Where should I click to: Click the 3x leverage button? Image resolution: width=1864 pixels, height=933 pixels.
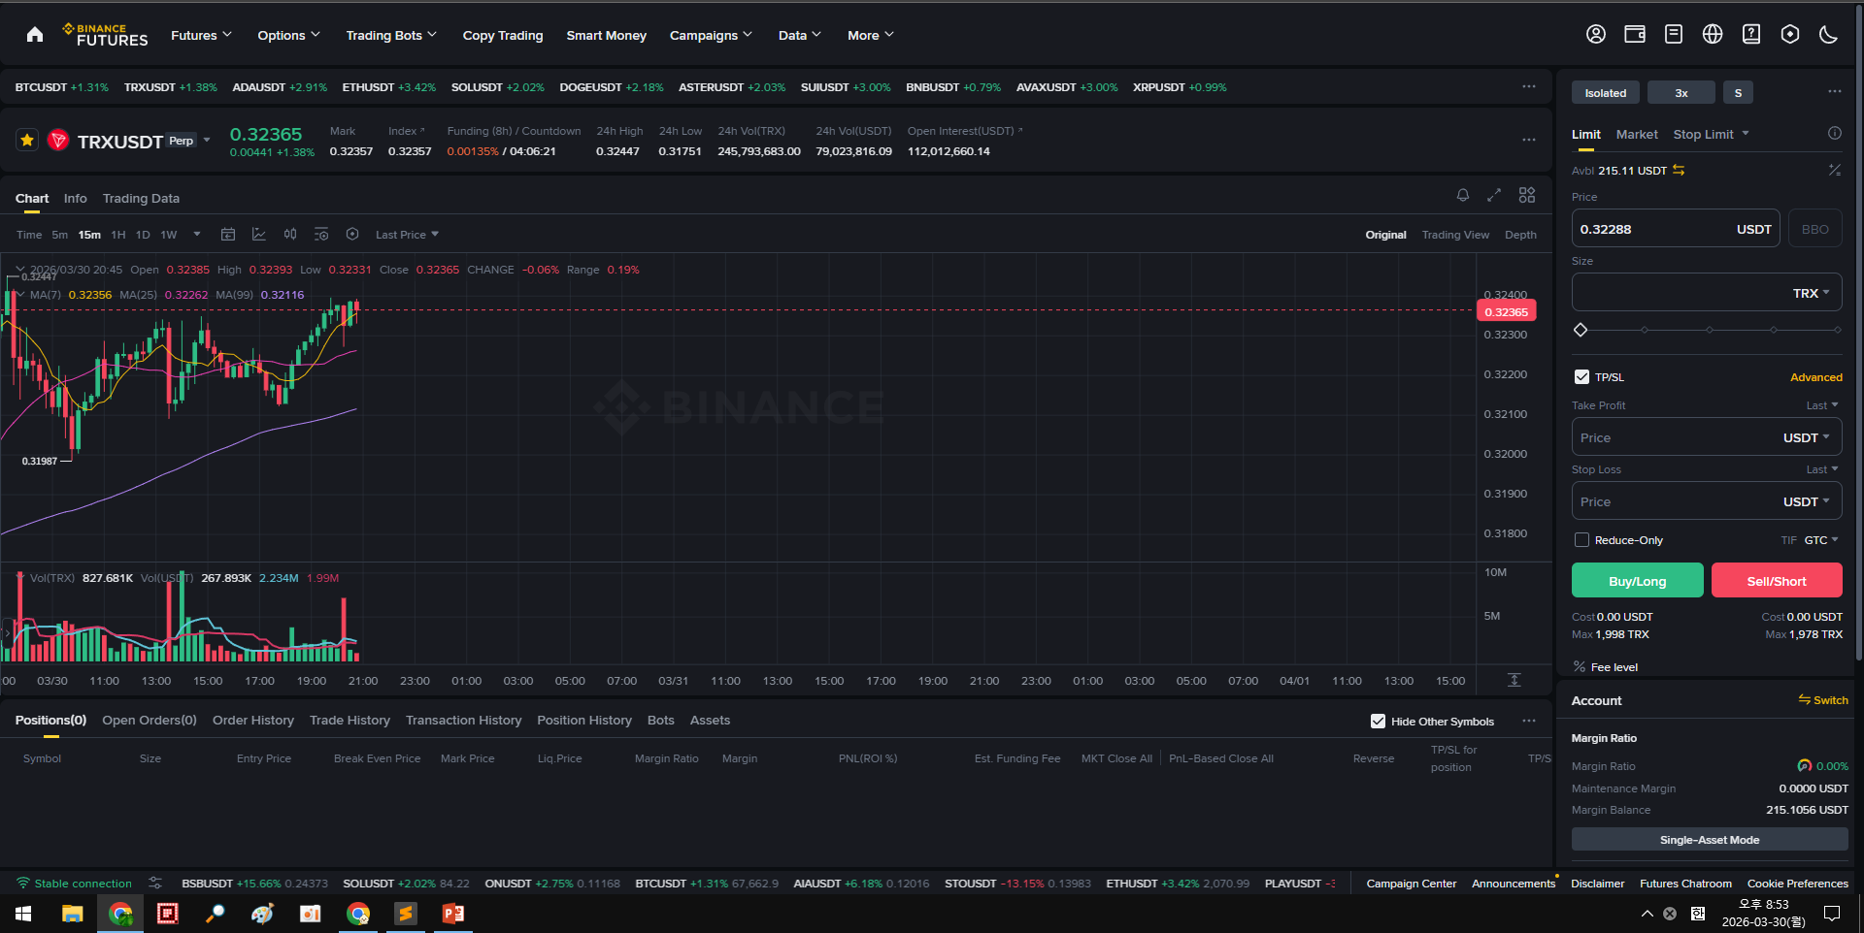[x=1681, y=92]
